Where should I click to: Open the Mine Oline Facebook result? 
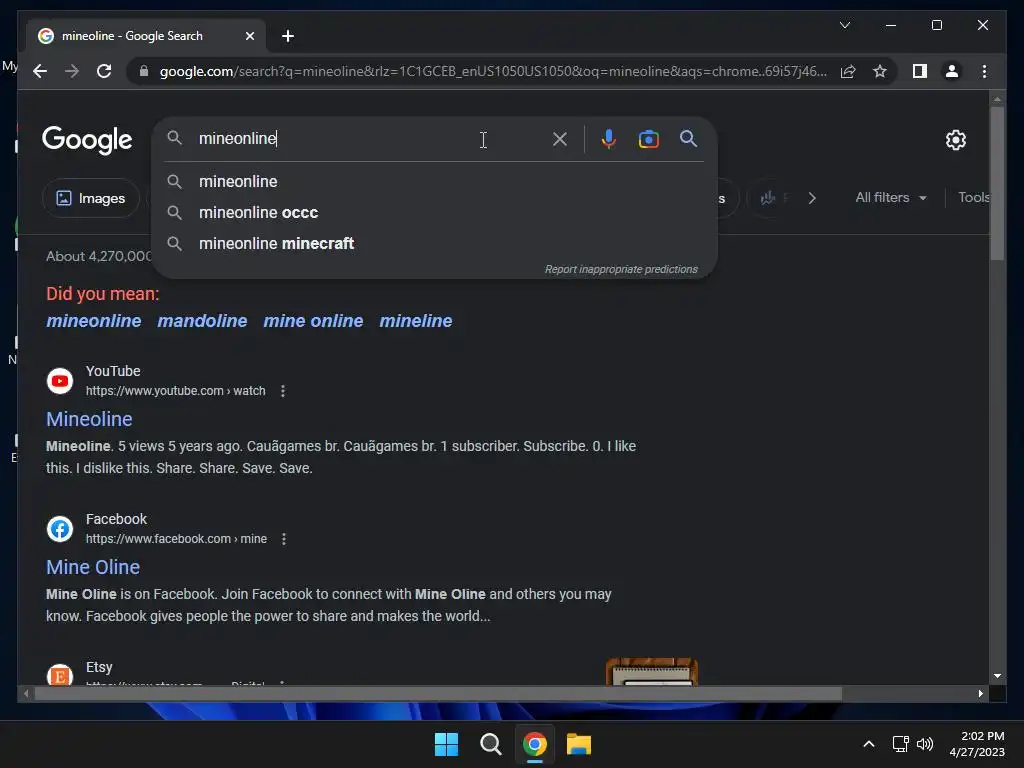click(93, 568)
